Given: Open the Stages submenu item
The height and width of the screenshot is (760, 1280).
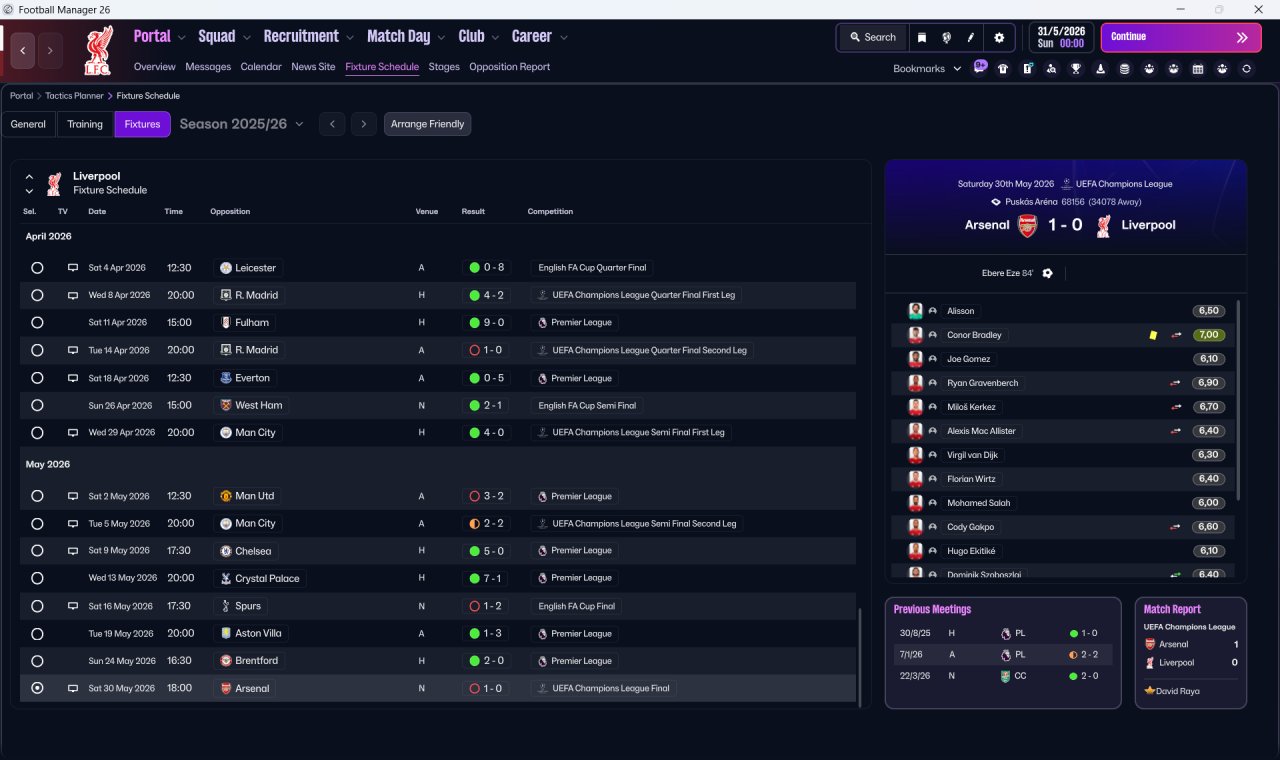Looking at the screenshot, I should (x=444, y=67).
